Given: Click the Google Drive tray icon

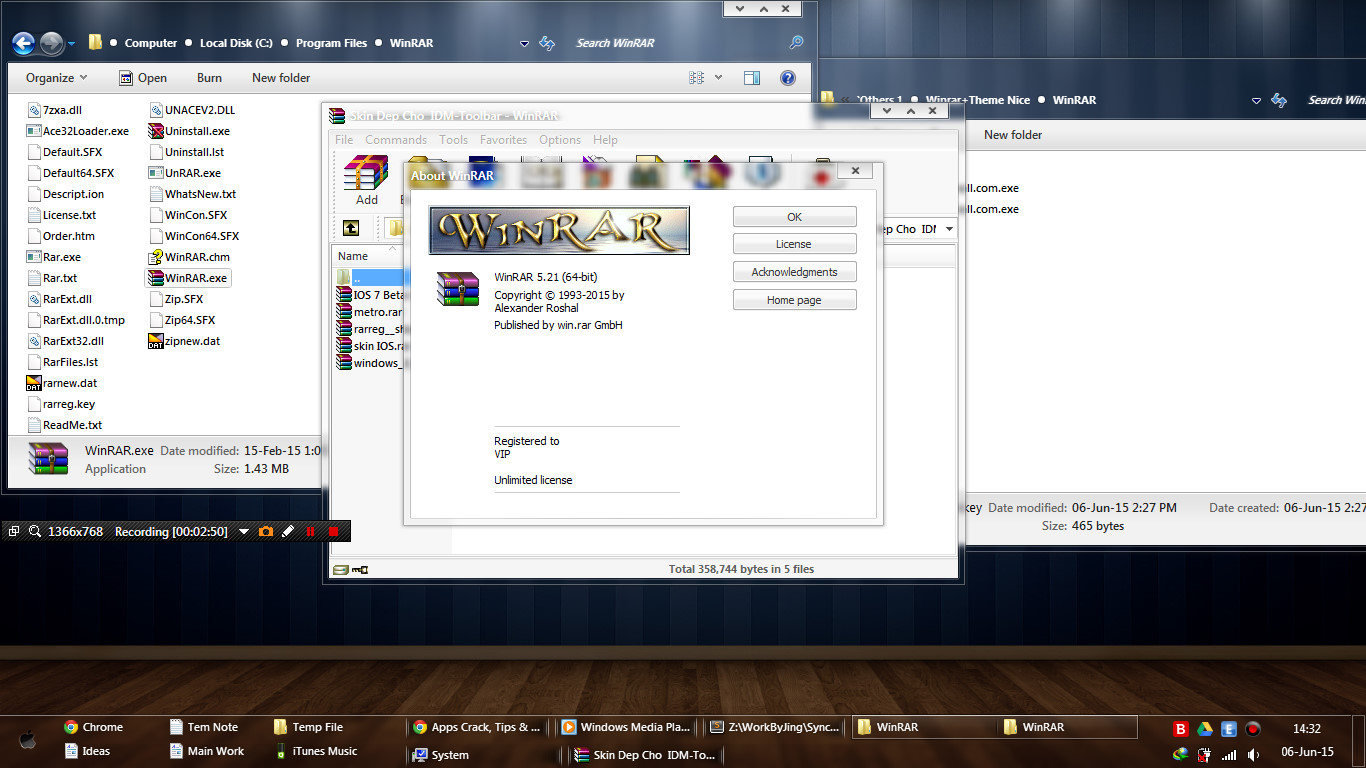Looking at the screenshot, I should point(1205,729).
